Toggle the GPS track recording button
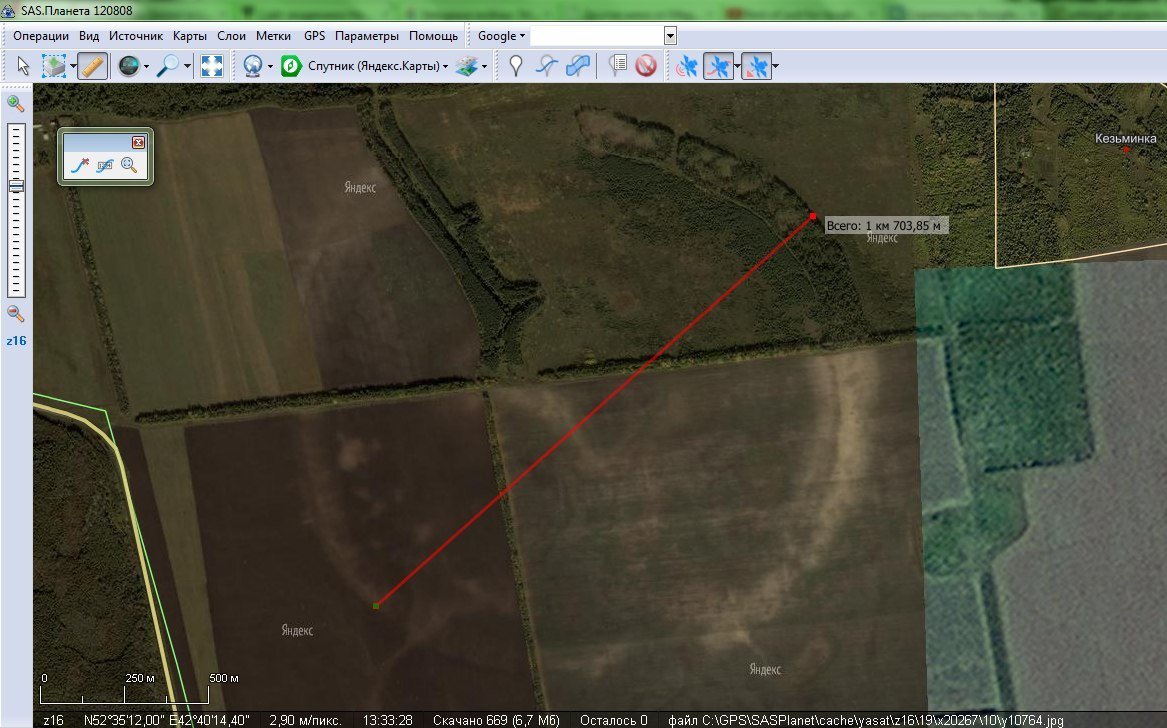Viewport: 1167px width, 728px height. point(718,66)
